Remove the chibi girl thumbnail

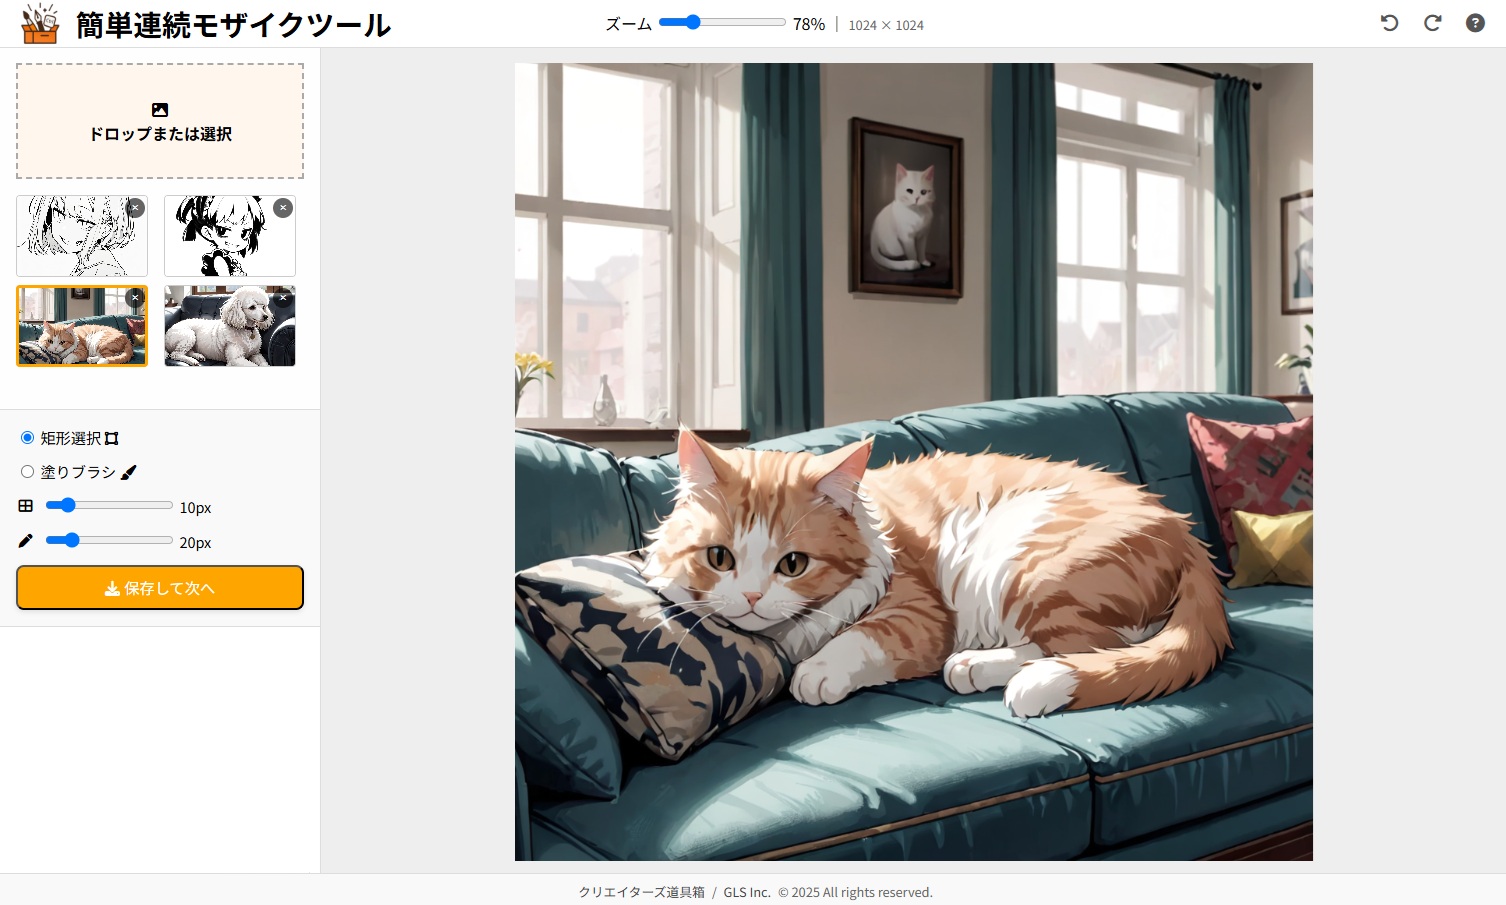coord(283,208)
